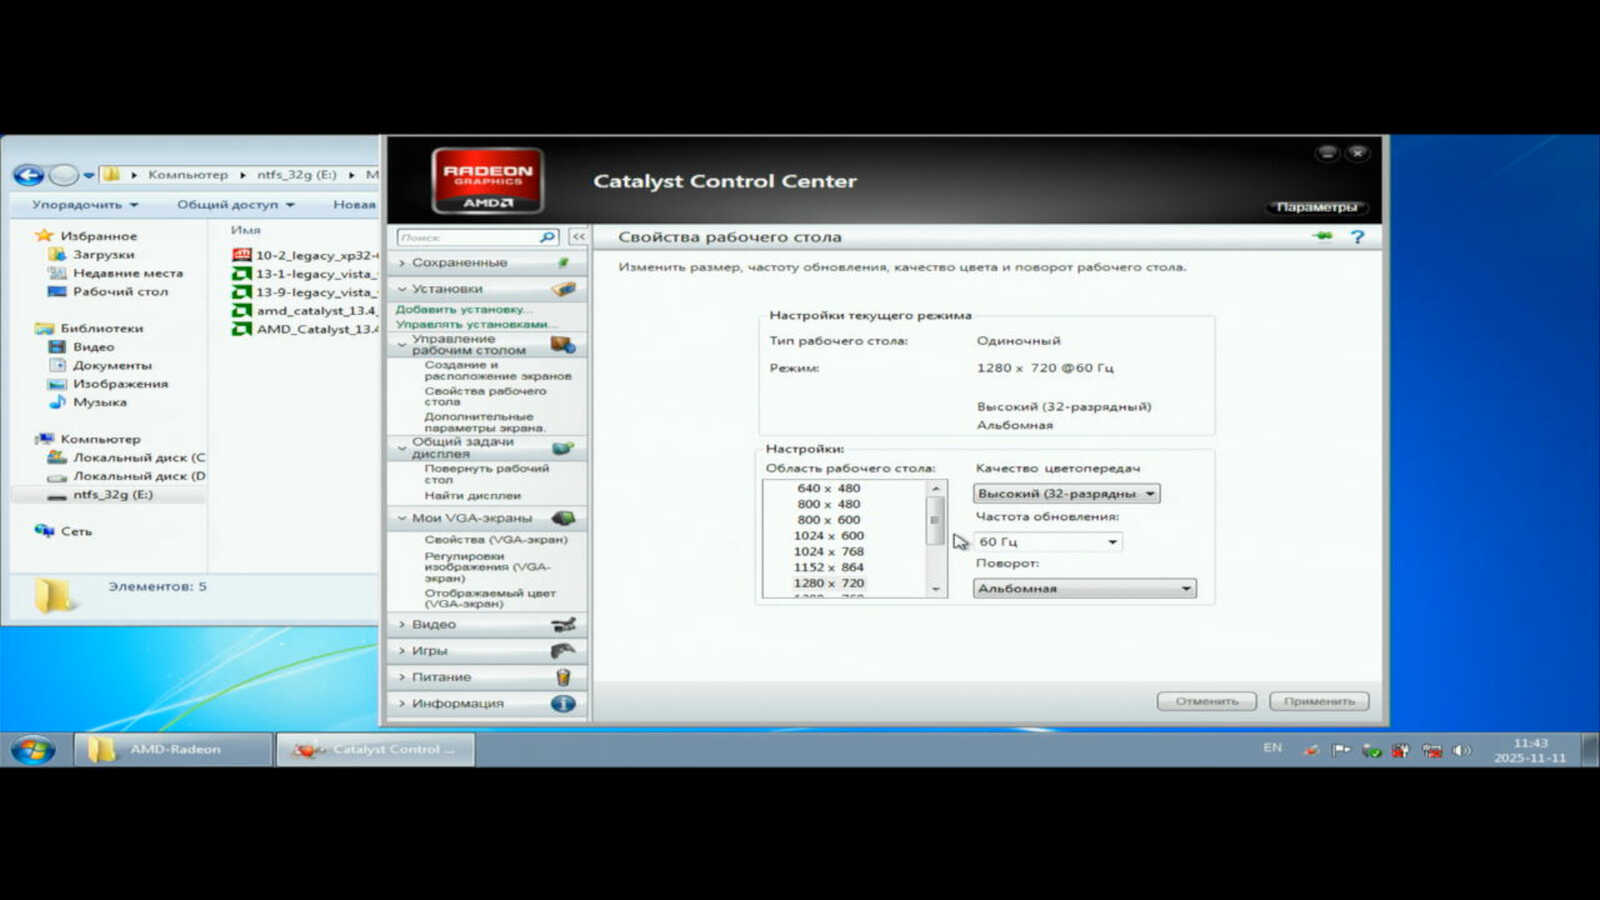
Task: Click the gamepad icon on Игры row
Action: (x=563, y=651)
